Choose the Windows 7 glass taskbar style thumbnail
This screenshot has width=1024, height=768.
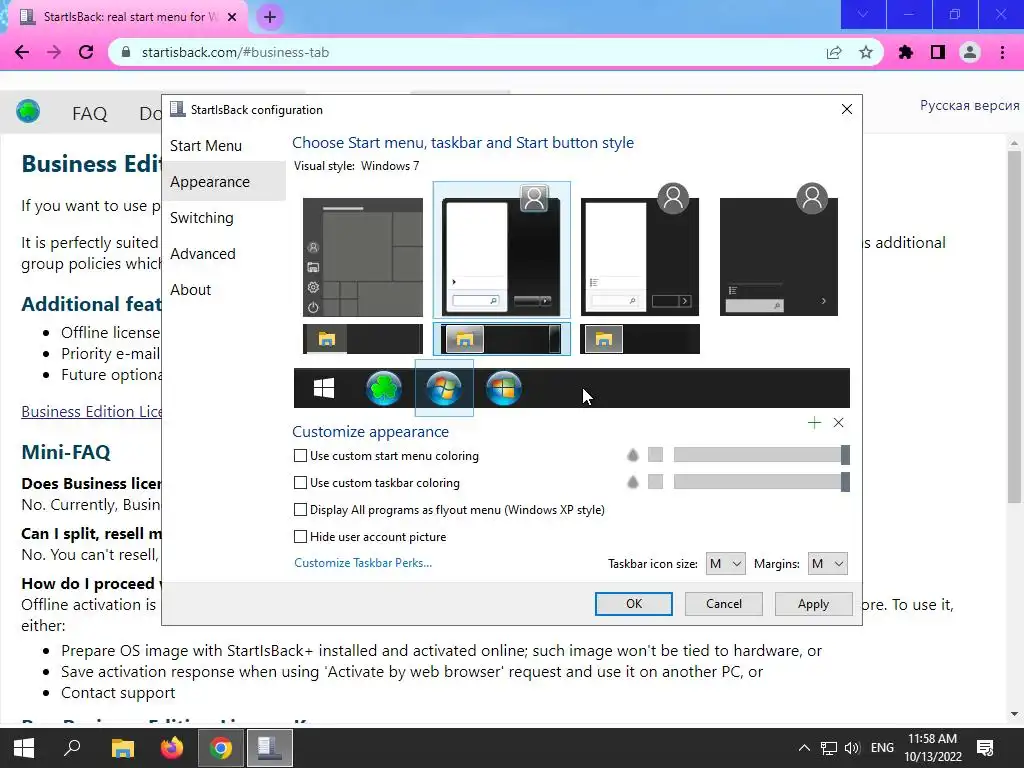[x=501, y=339]
